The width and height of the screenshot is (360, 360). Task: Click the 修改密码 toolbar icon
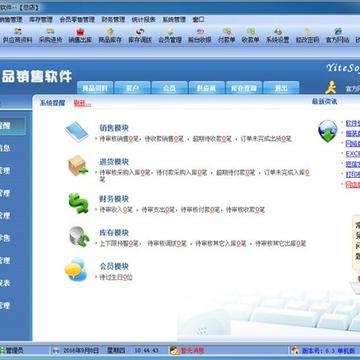308,36
